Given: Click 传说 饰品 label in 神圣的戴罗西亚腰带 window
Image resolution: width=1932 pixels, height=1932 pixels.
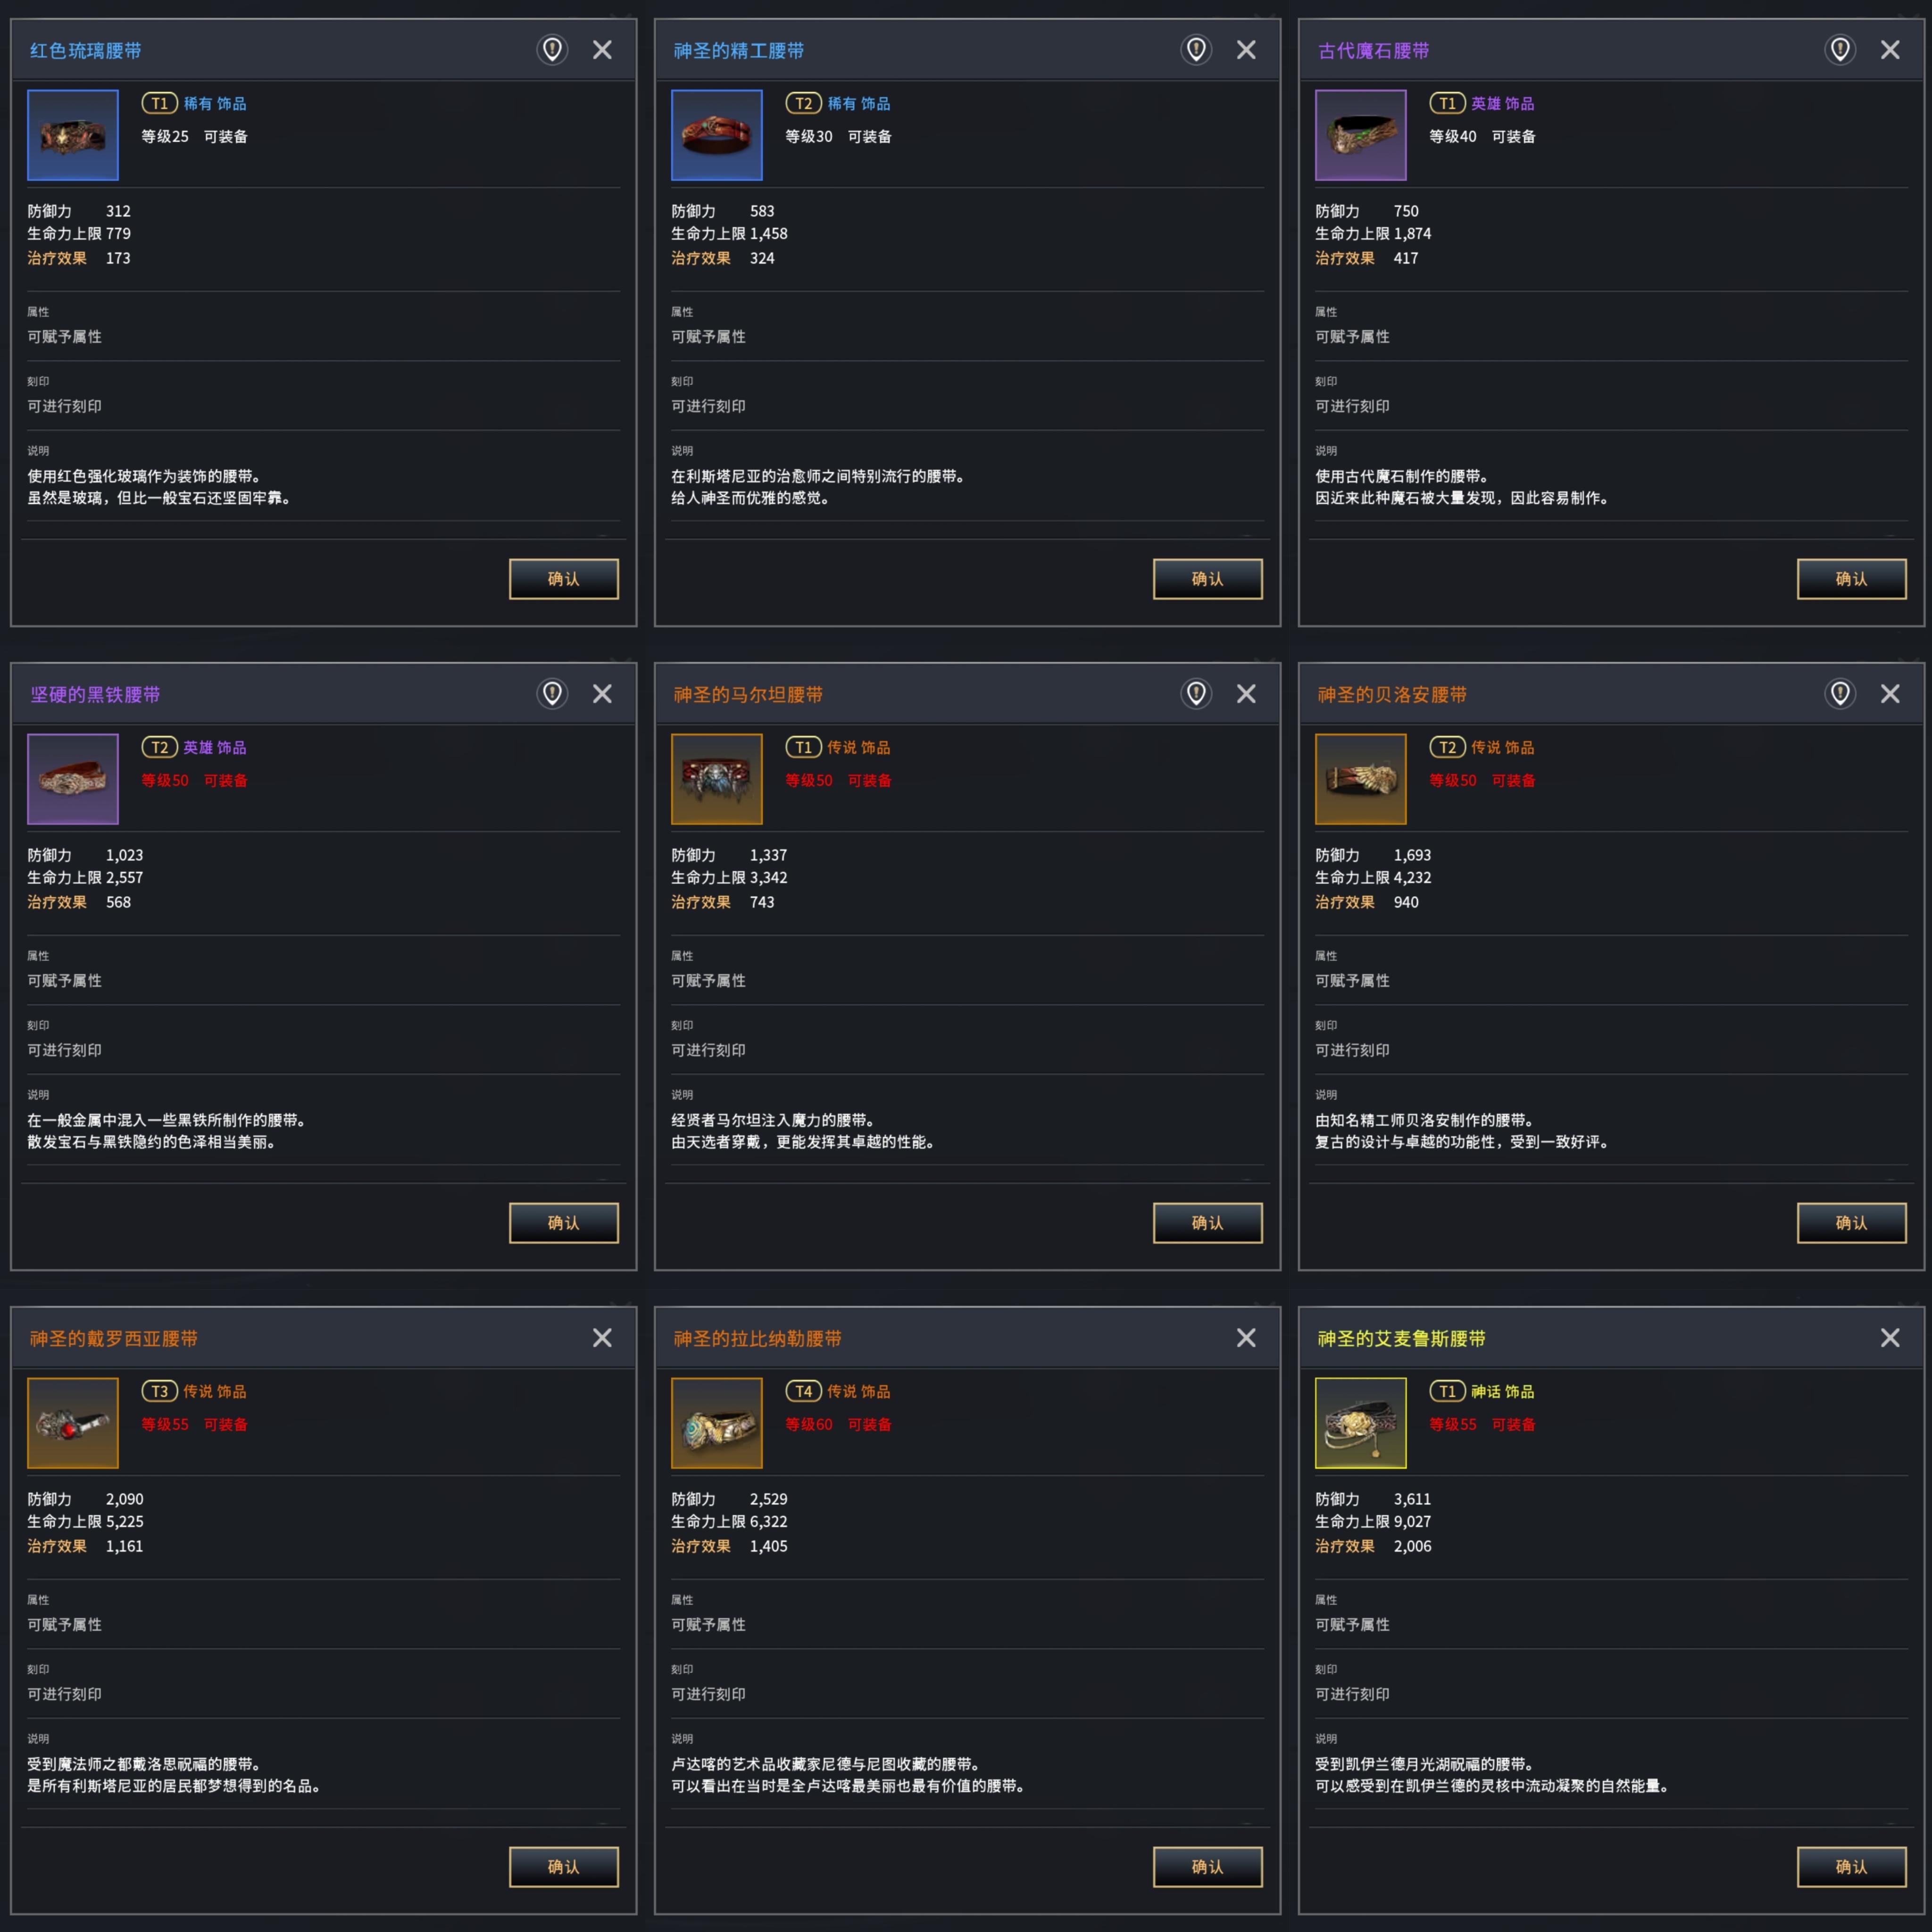Looking at the screenshot, I should click(x=214, y=1391).
